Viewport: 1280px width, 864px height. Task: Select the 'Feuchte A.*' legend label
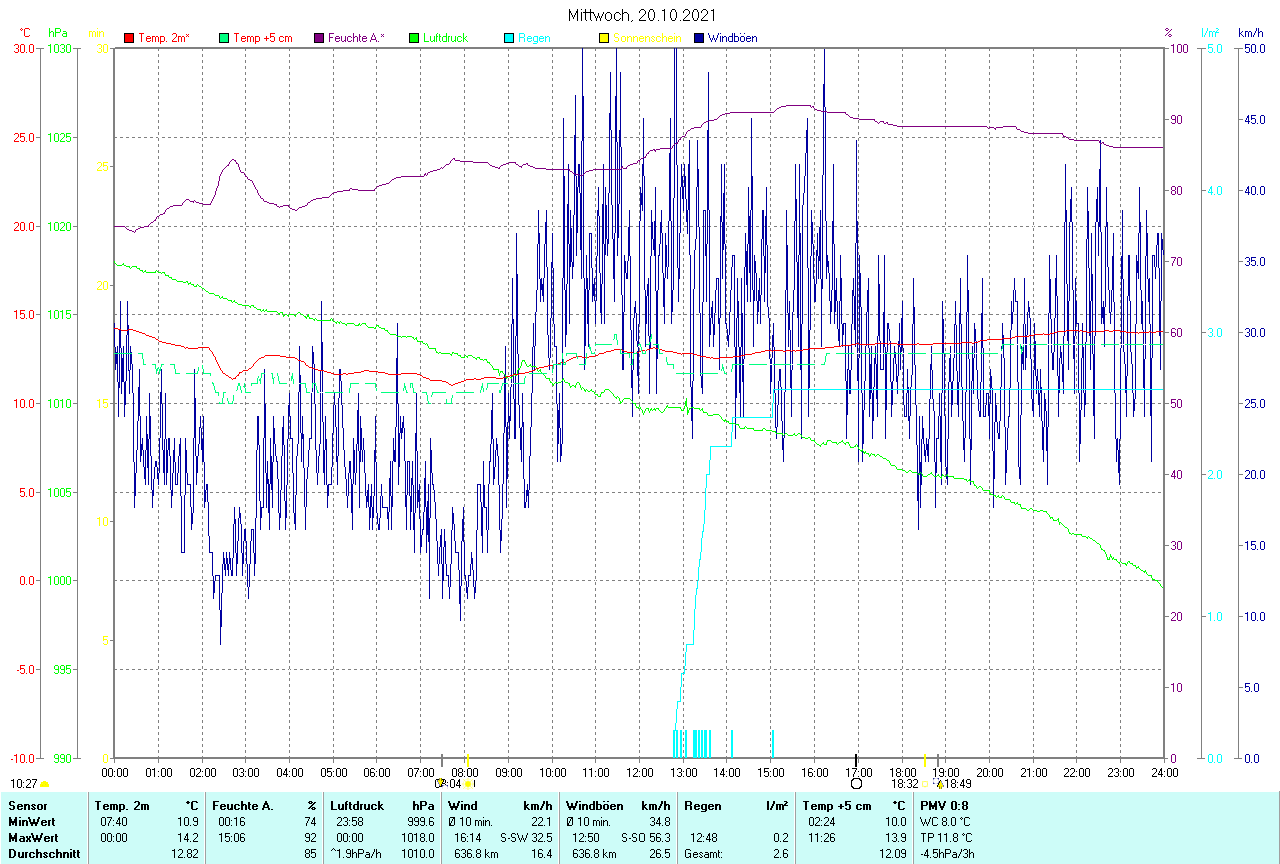(x=356, y=38)
